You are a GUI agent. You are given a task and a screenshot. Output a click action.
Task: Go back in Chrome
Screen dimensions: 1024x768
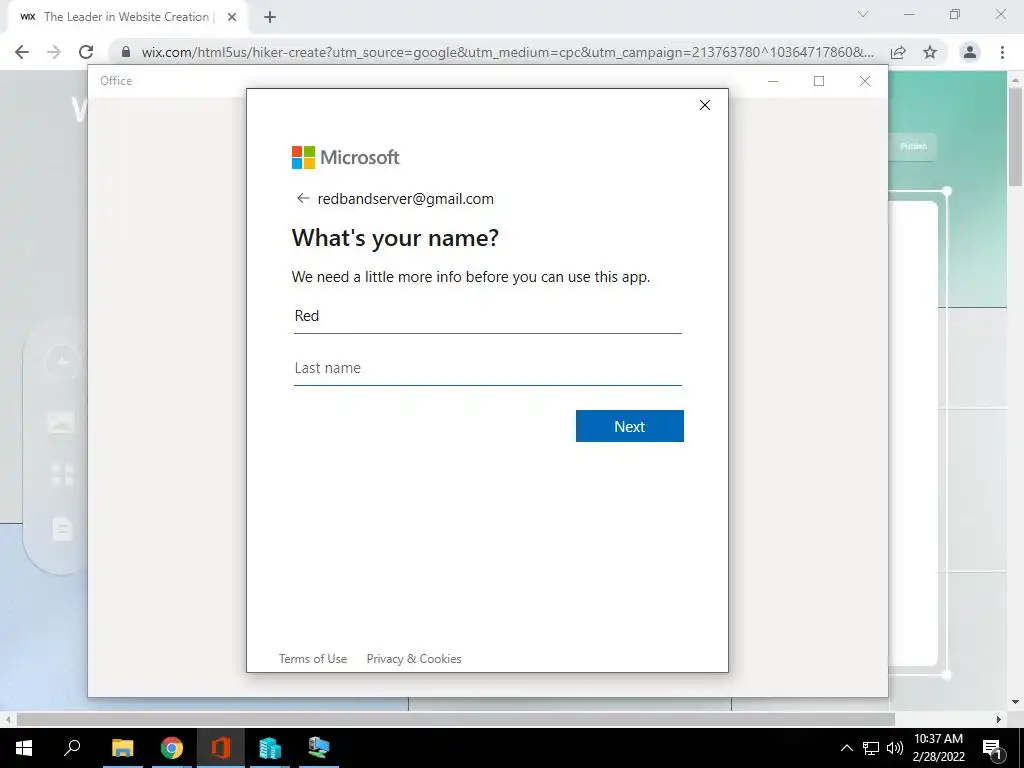click(22, 52)
